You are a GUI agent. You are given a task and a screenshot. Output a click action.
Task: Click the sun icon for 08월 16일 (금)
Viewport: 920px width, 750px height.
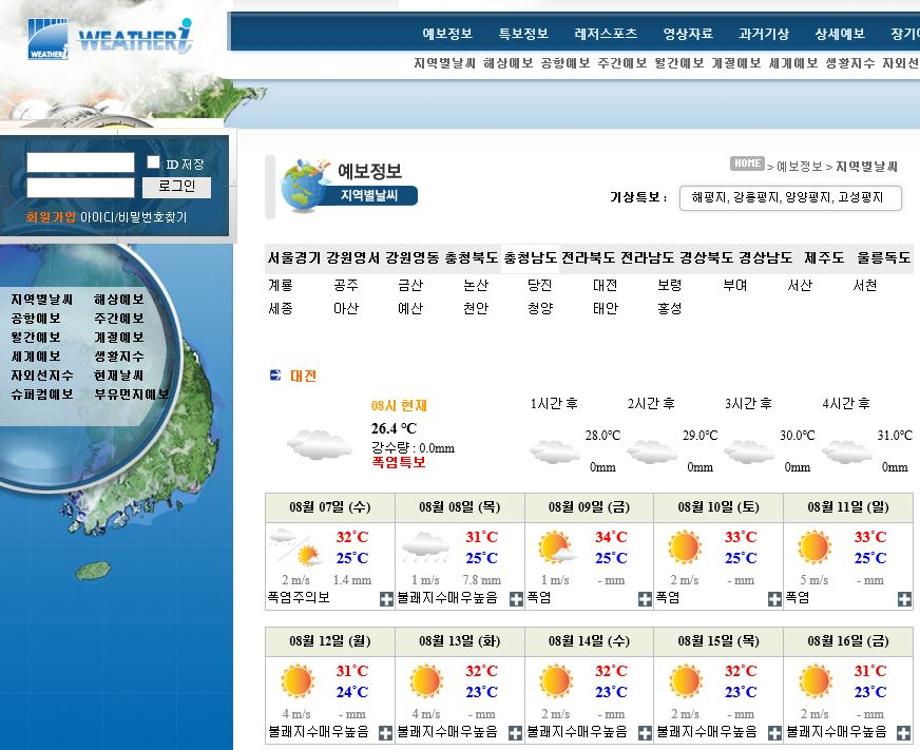[815, 681]
